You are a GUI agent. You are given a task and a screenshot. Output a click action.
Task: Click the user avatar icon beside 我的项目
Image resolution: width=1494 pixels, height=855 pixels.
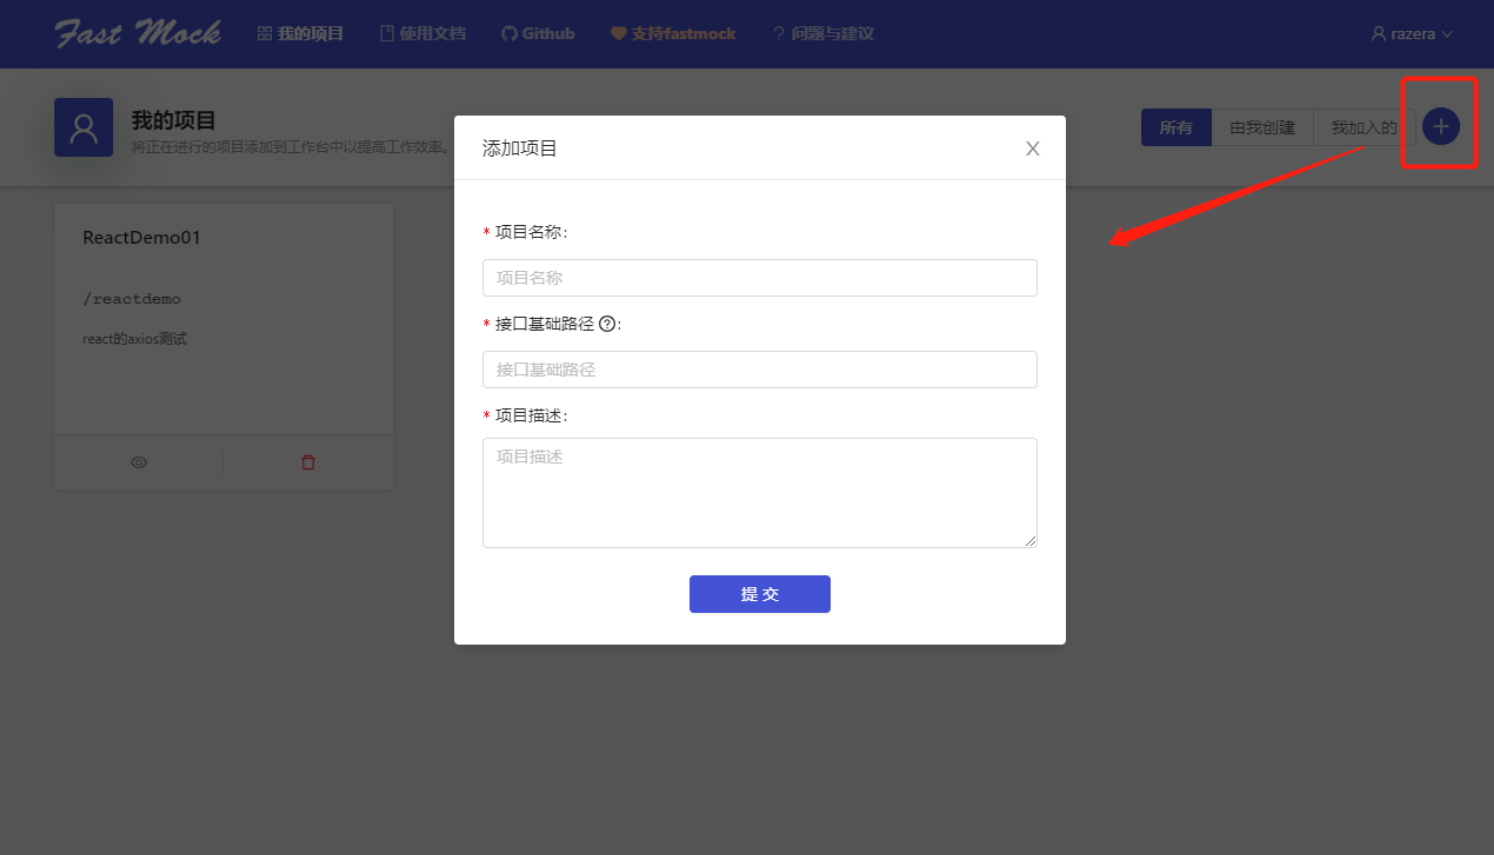[x=83, y=127]
